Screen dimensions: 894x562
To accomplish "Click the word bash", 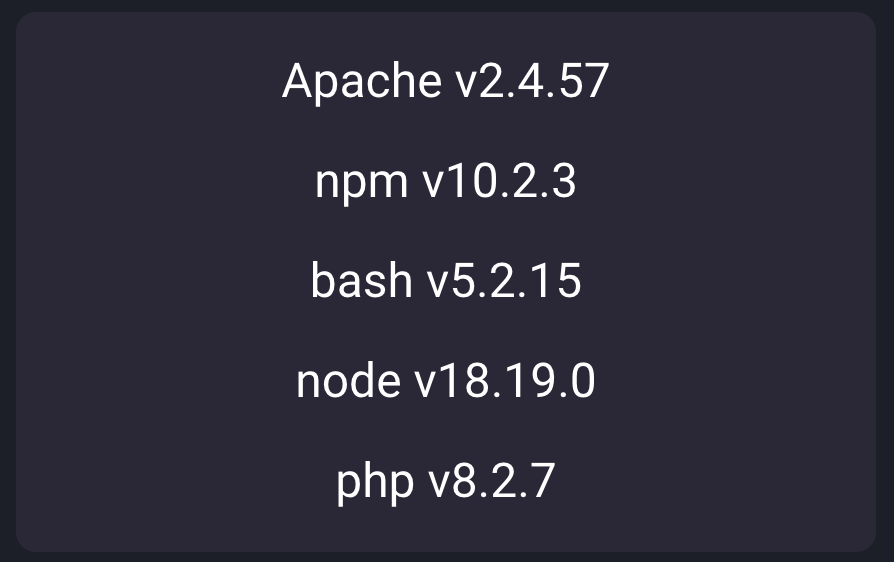I will point(361,282).
